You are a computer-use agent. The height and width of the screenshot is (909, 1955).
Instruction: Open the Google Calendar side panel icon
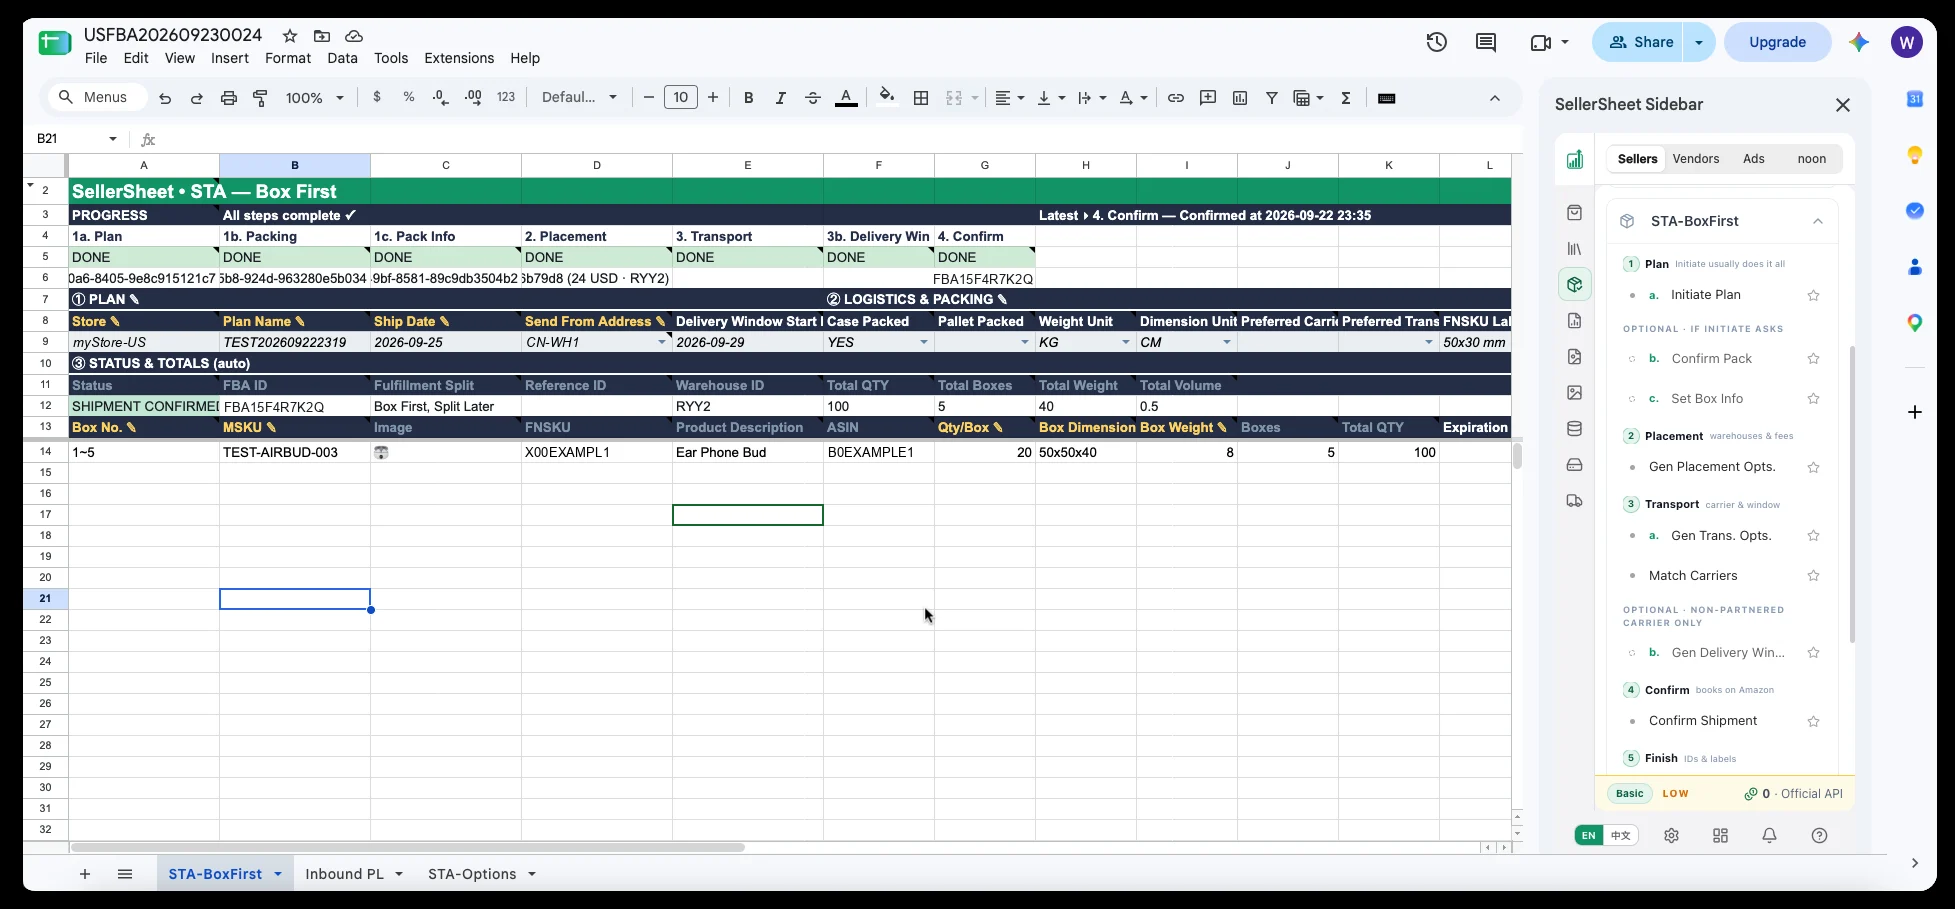pos(1915,98)
